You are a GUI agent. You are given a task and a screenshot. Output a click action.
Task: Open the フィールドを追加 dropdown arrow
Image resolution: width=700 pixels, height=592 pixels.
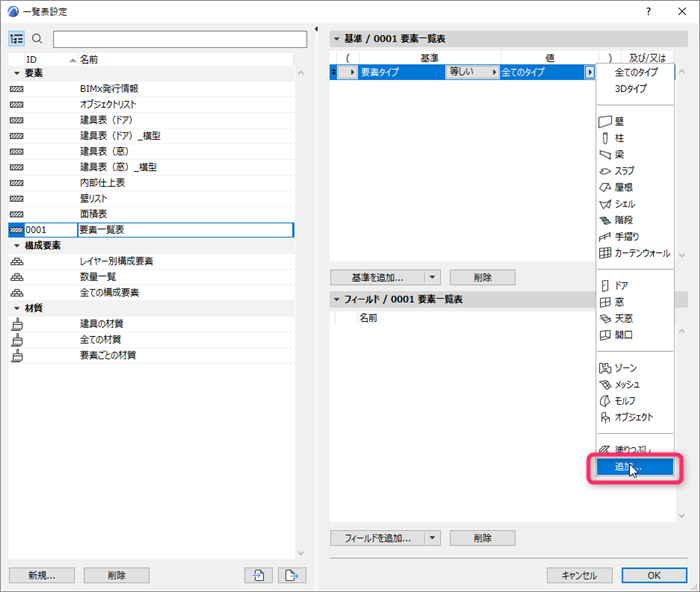432,538
